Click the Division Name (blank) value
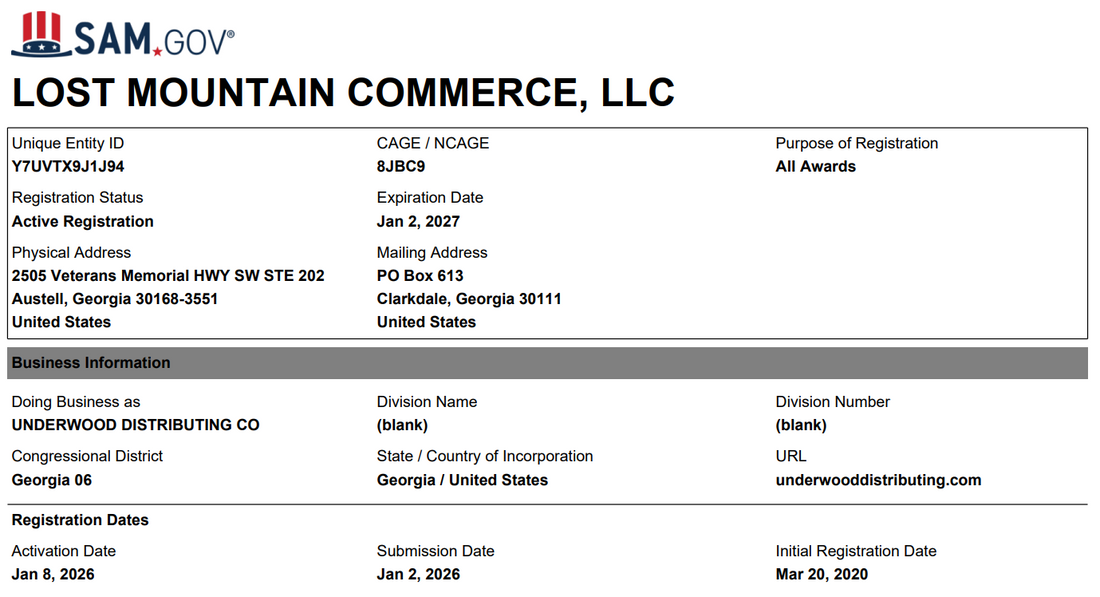 402,424
